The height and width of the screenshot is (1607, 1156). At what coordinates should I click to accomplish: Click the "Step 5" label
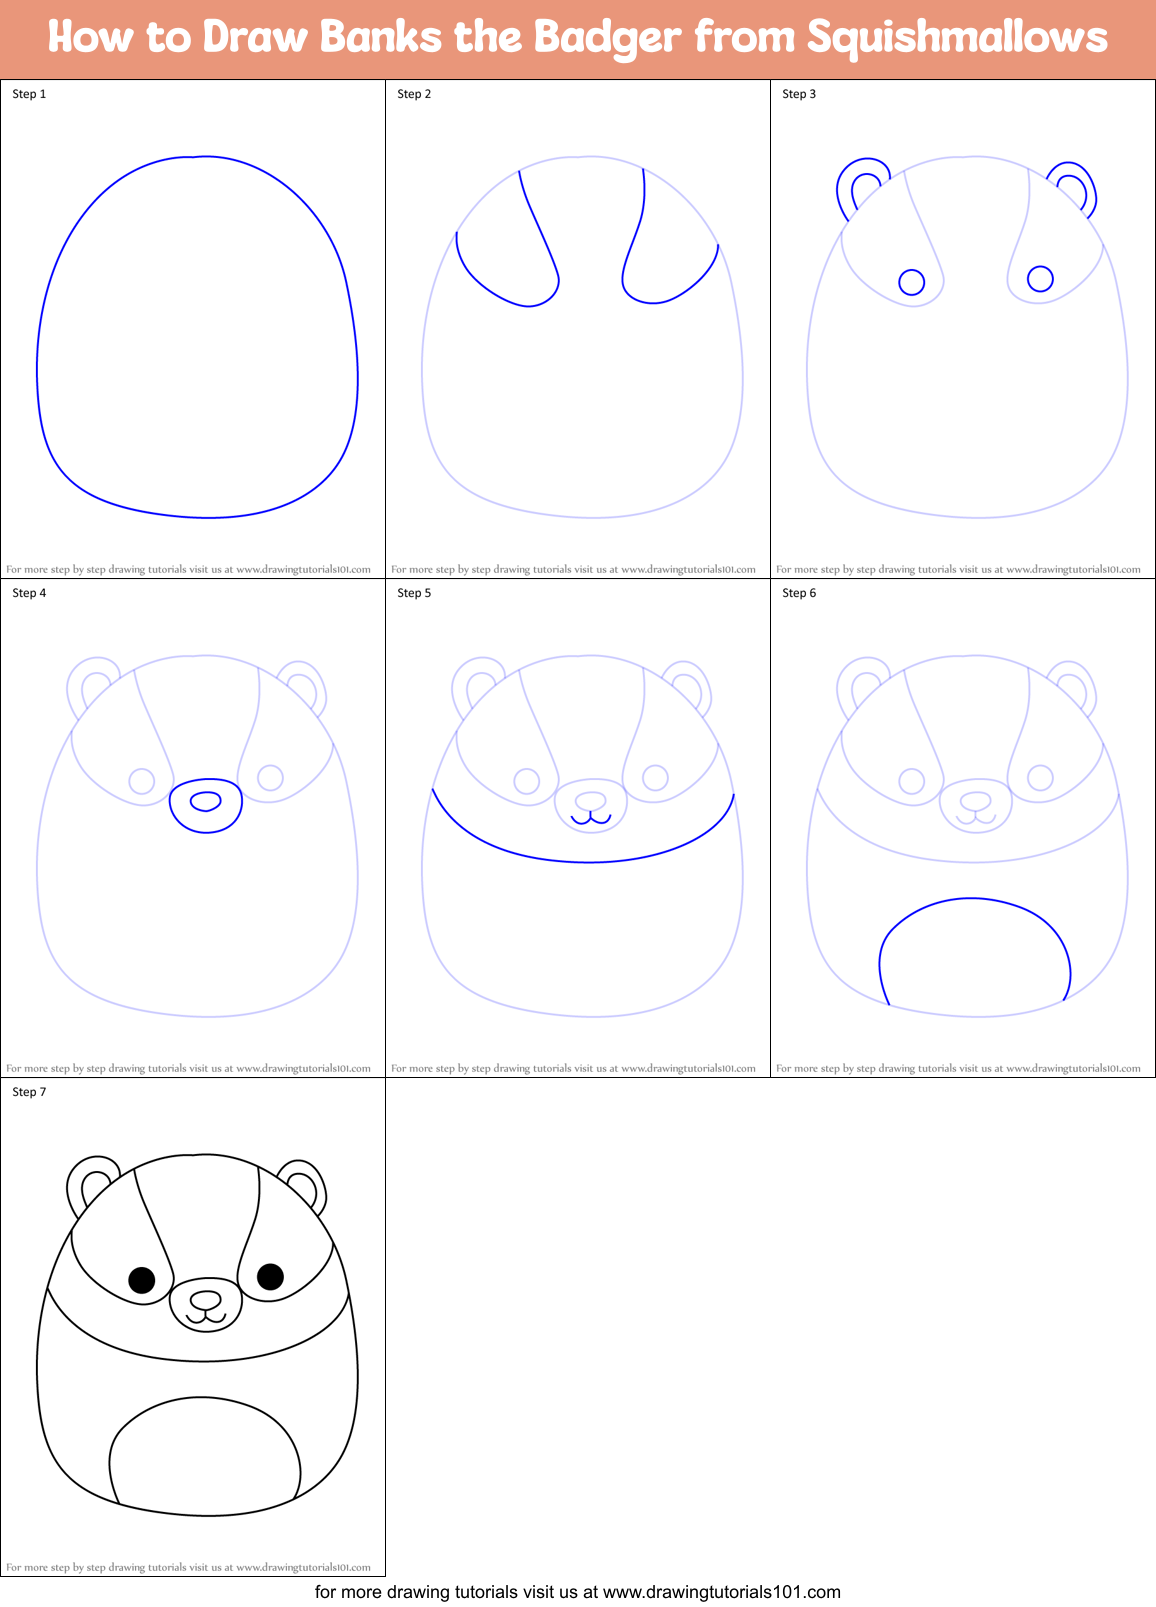pyautogui.click(x=414, y=593)
